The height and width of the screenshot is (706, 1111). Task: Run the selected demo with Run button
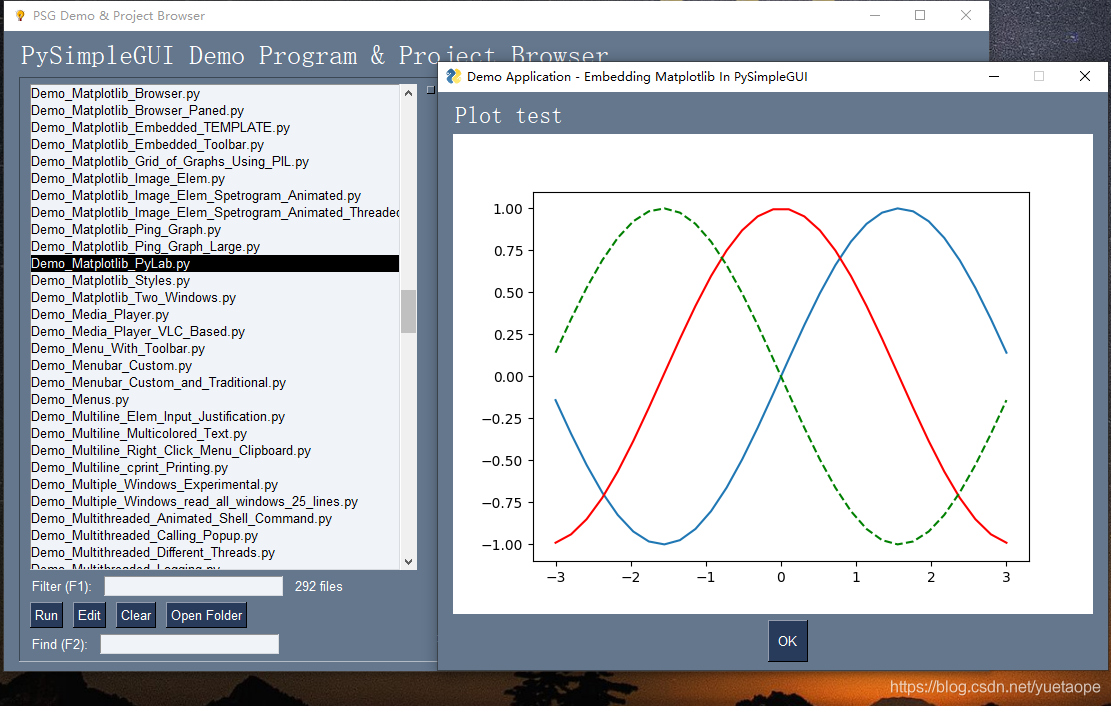[x=46, y=615]
